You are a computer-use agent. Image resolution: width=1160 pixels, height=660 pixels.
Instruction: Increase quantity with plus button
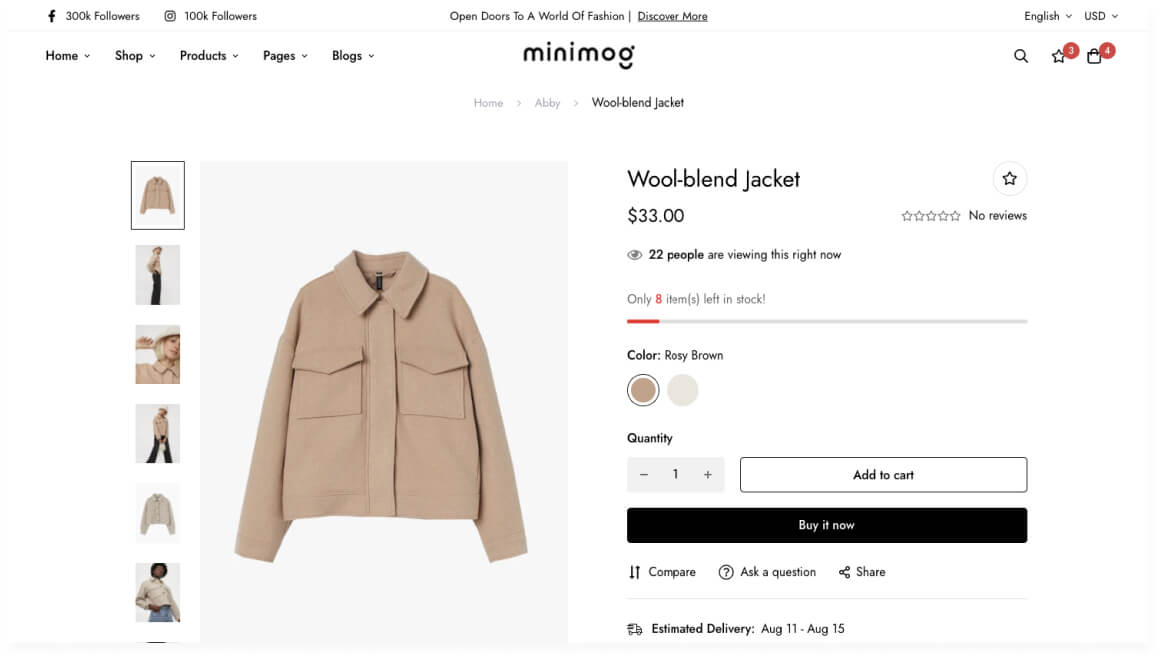(707, 474)
